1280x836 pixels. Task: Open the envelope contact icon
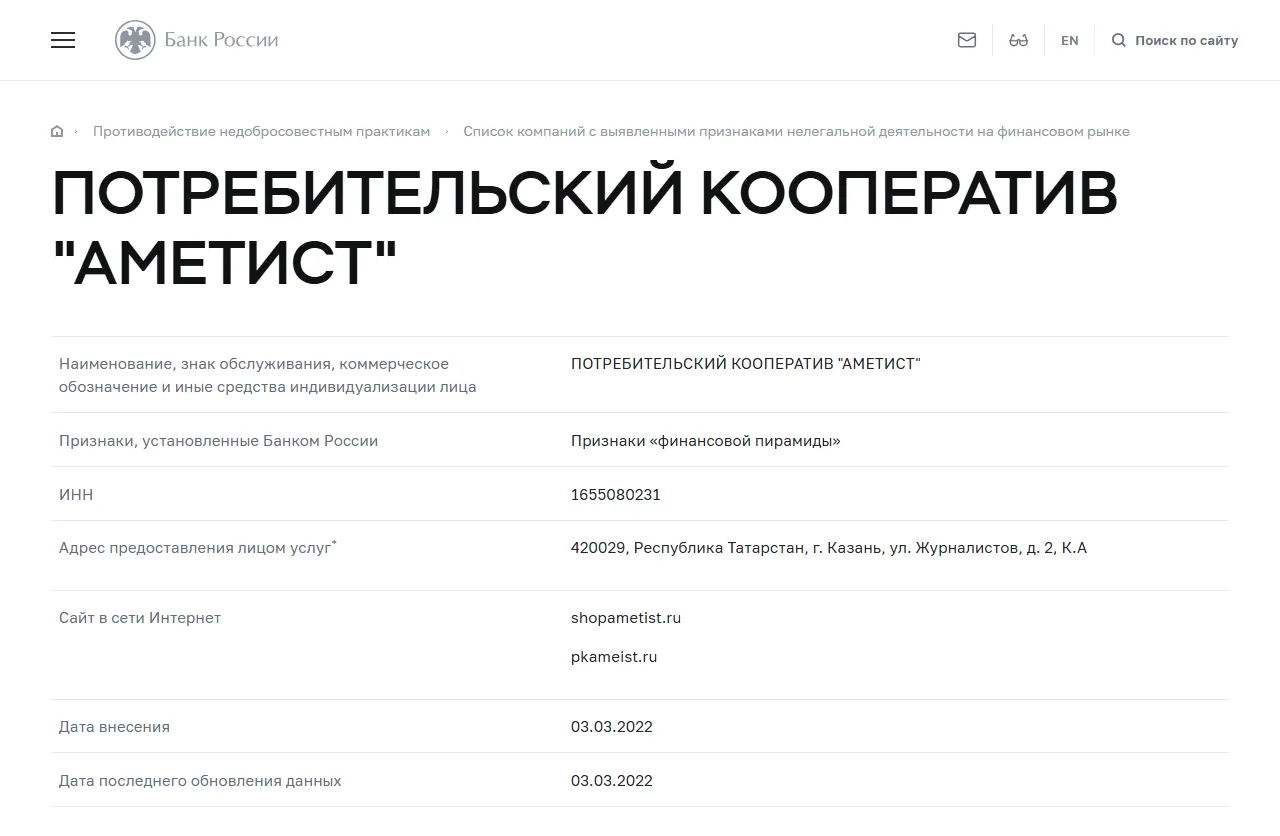pyautogui.click(x=967, y=40)
